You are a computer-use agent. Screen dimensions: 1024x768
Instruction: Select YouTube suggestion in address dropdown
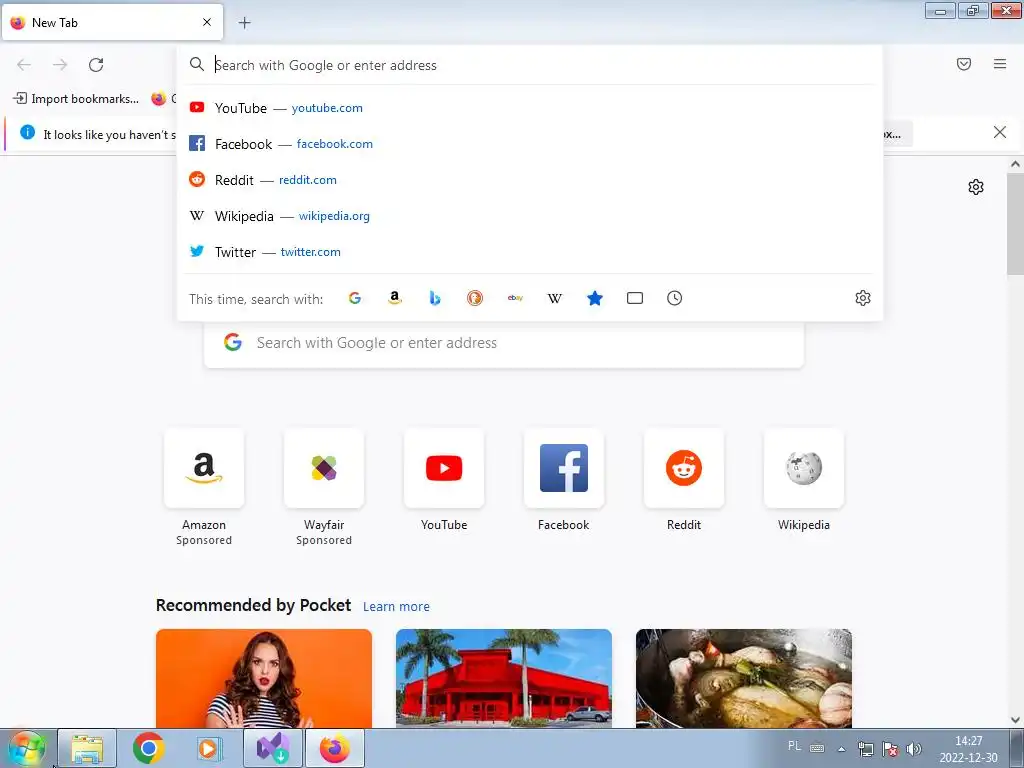530,108
